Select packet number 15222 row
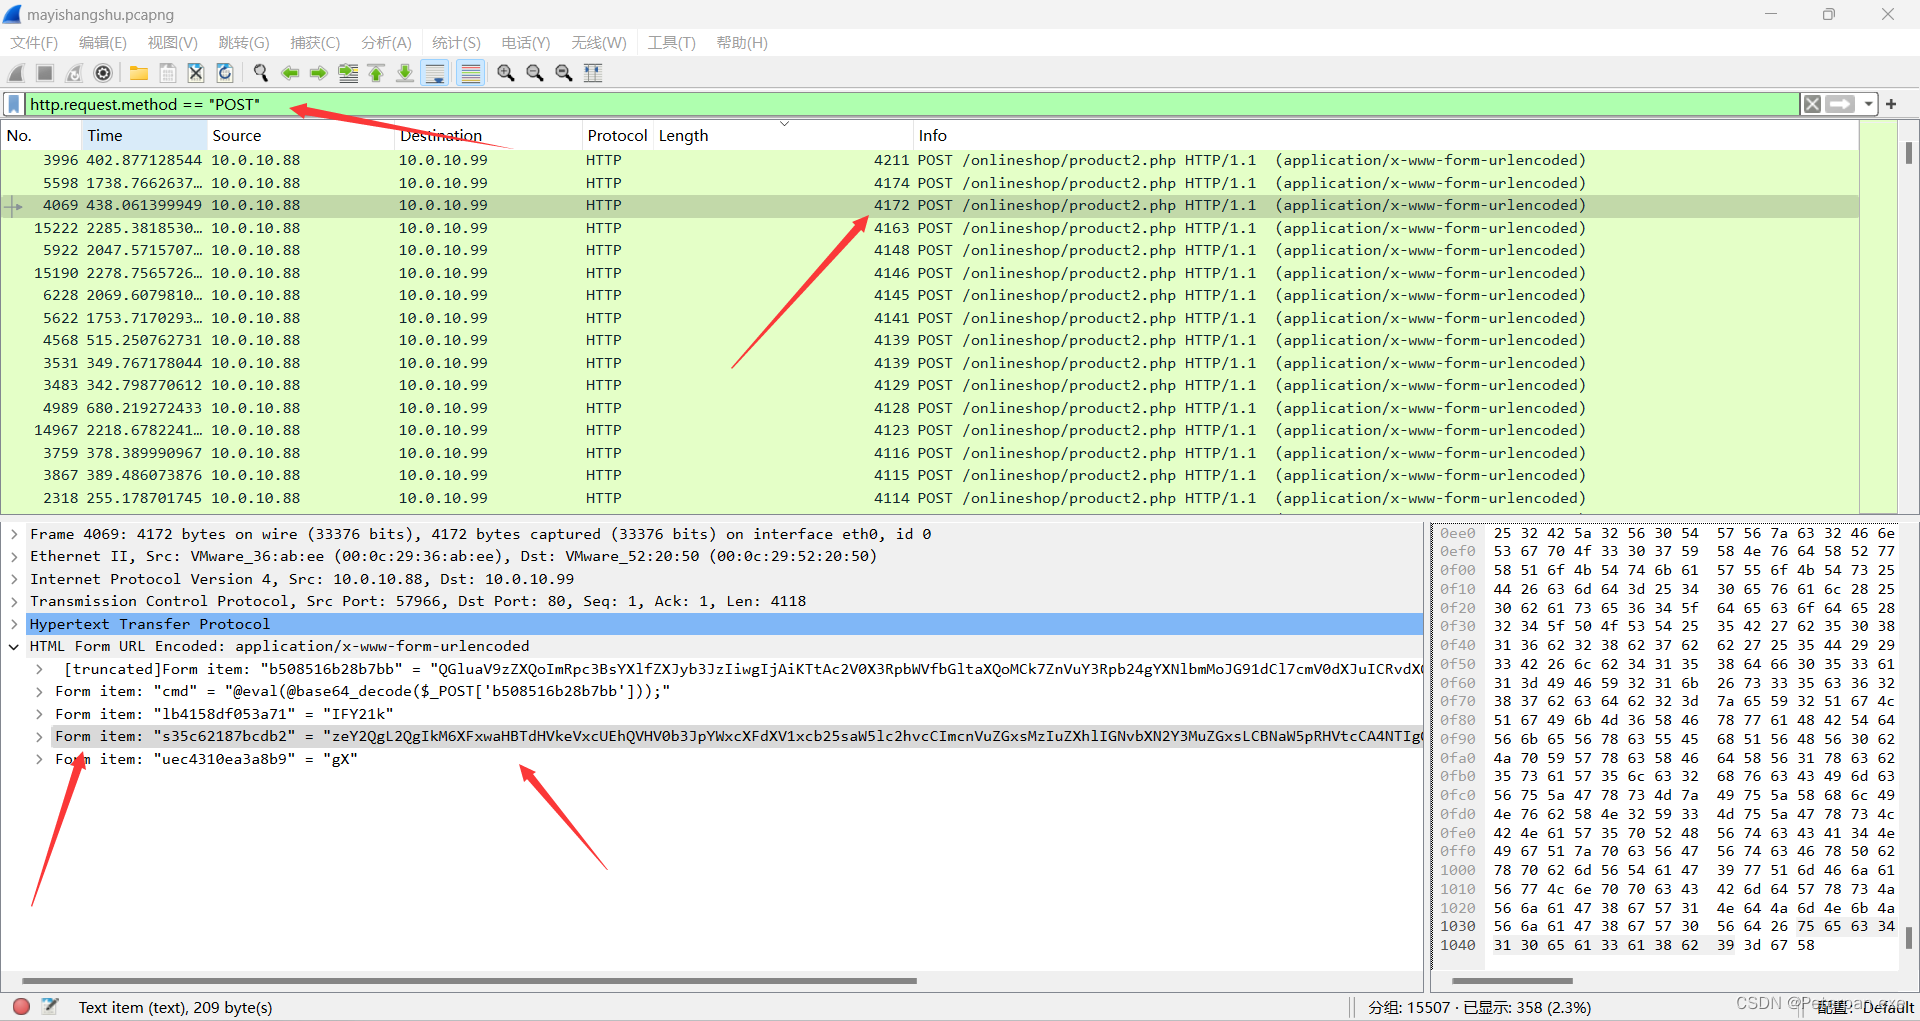 click(x=930, y=228)
